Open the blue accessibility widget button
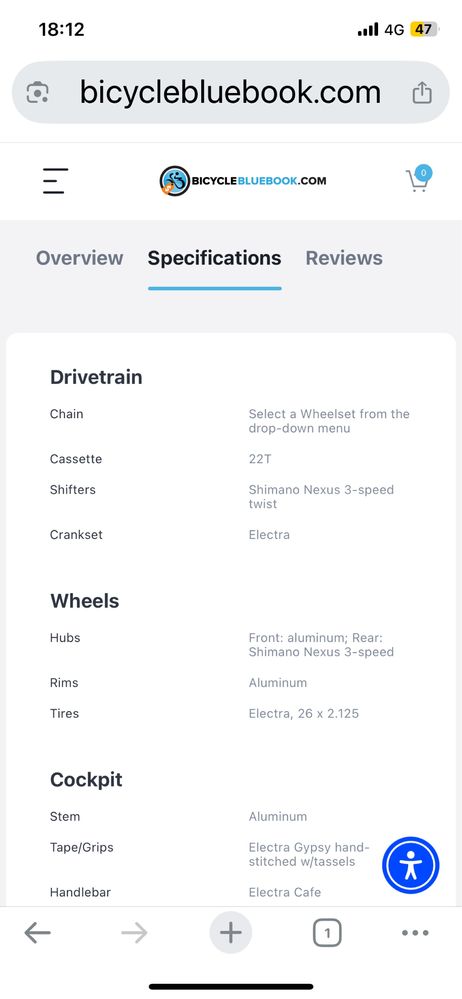The height and width of the screenshot is (999, 462). point(410,865)
